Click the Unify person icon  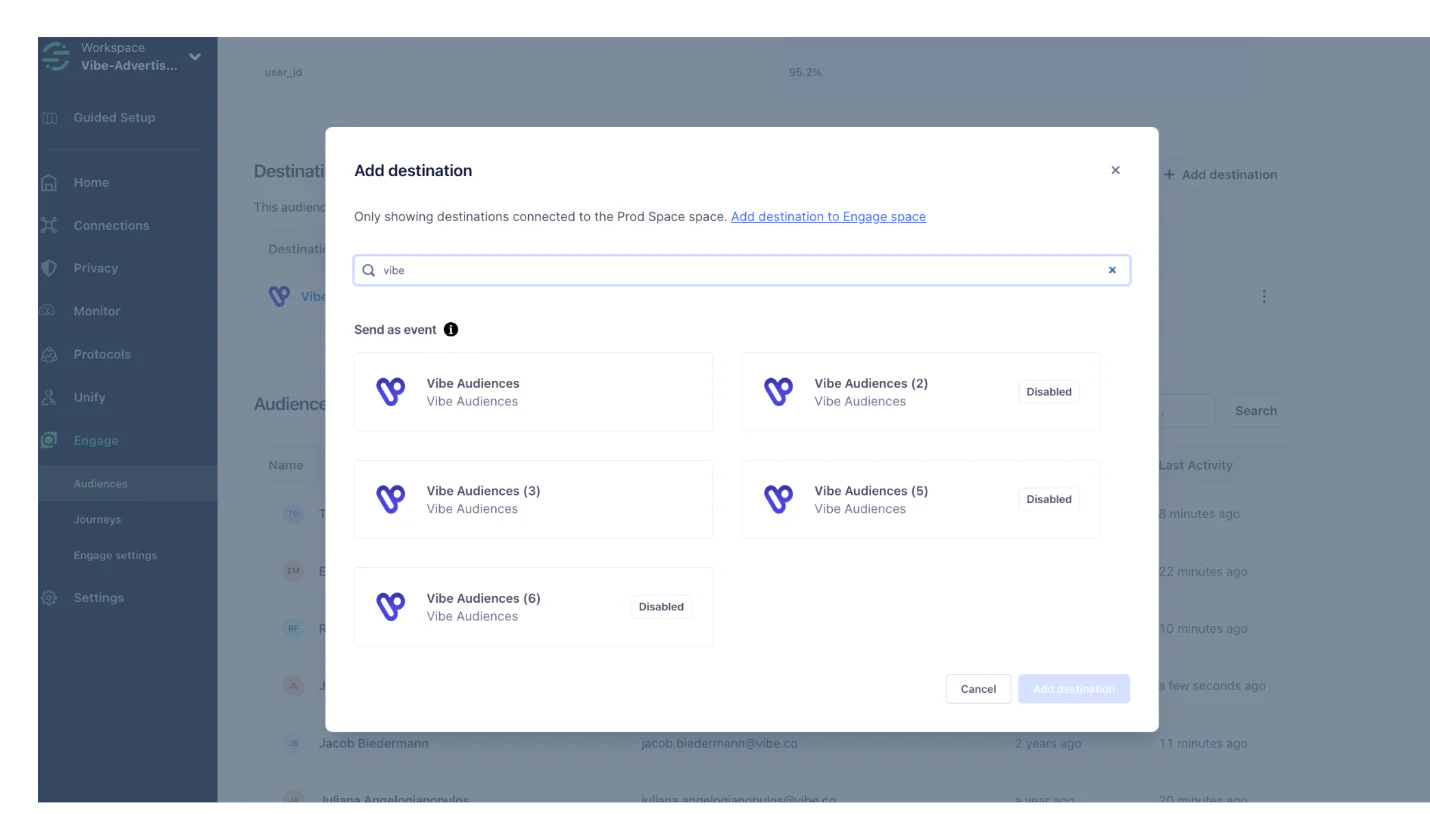tap(49, 398)
